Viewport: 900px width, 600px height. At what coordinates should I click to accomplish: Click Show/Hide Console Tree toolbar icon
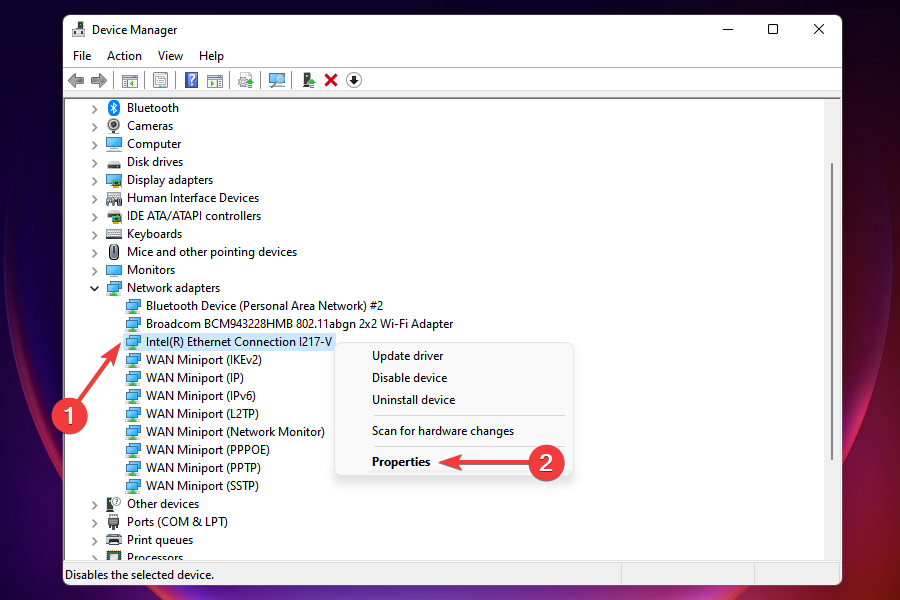[x=130, y=80]
